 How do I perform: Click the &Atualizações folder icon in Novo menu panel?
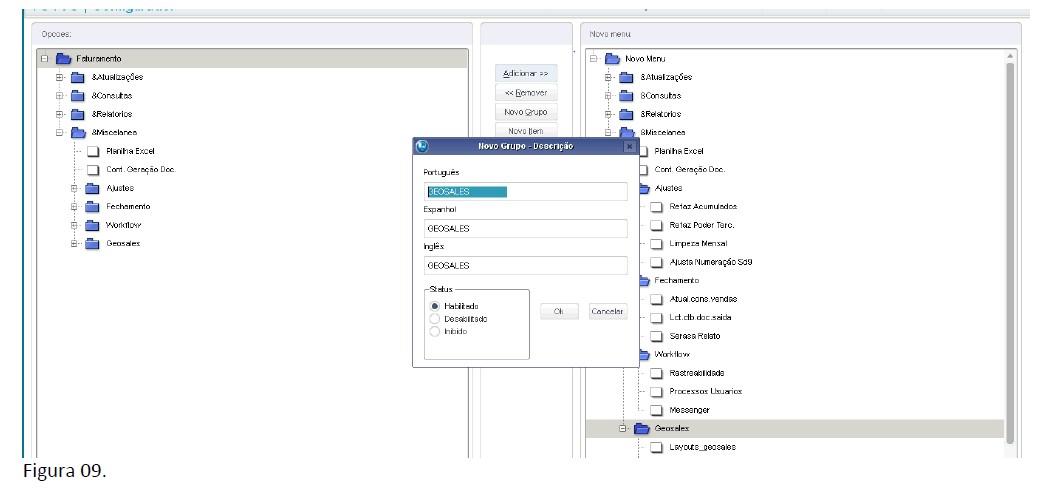[626, 77]
